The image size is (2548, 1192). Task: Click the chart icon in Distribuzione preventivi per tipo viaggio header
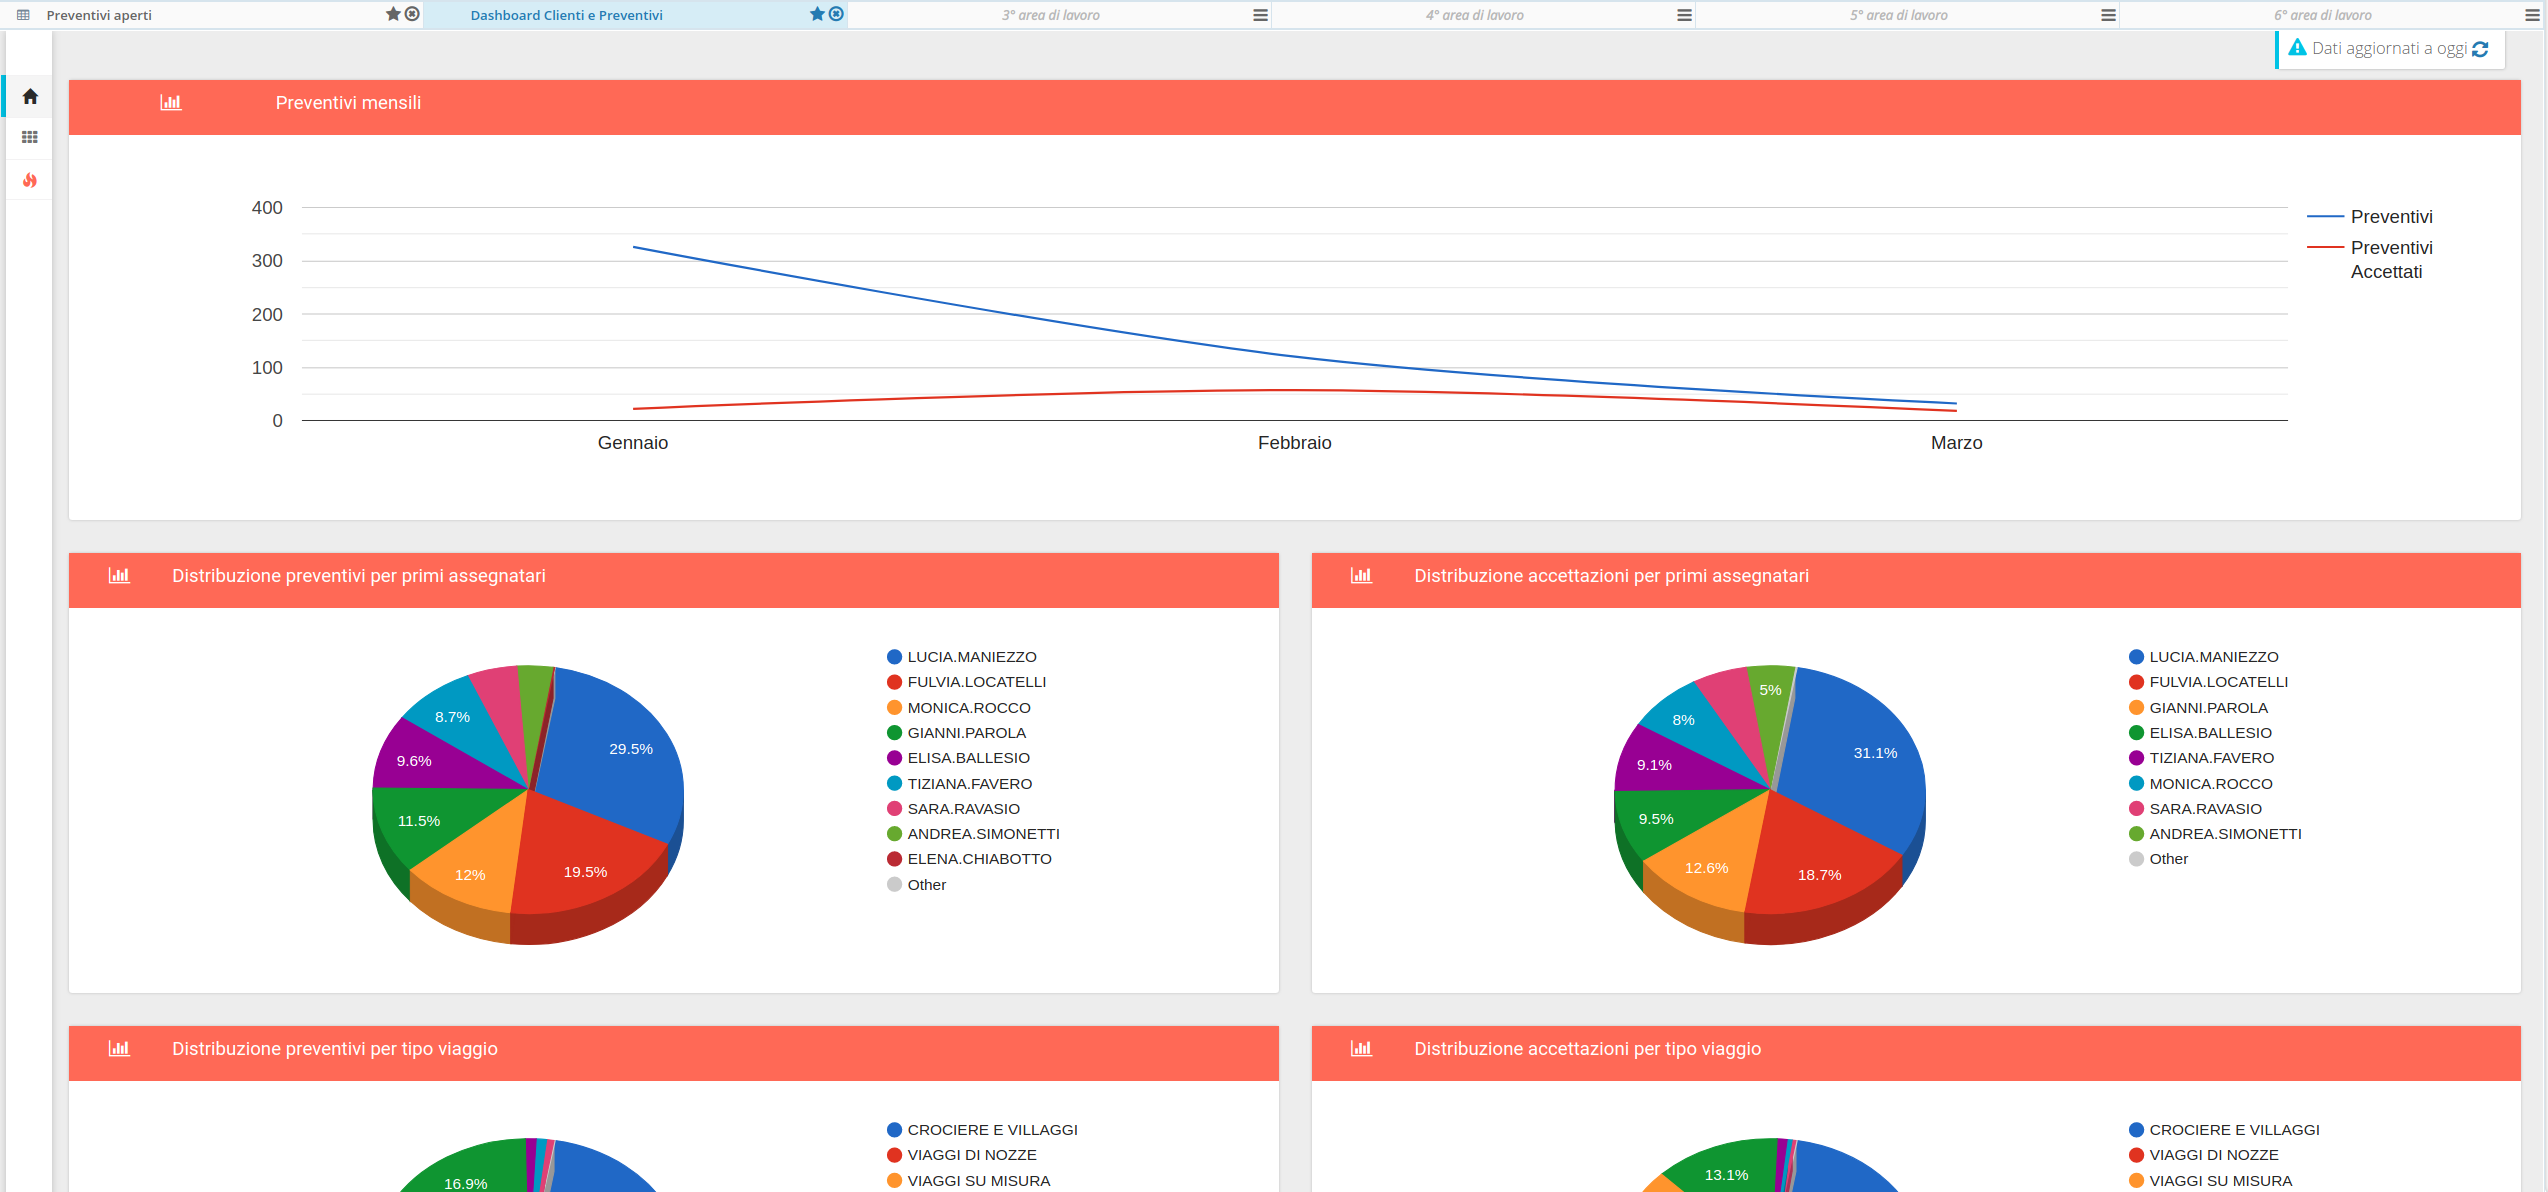(x=119, y=1049)
